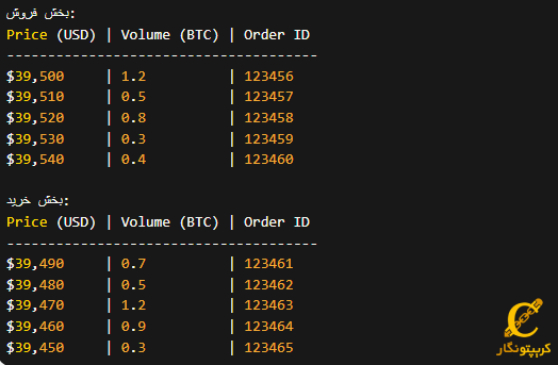Select volume 0.8 in the $39,520 row
This screenshot has width=558, height=365.
(133, 118)
